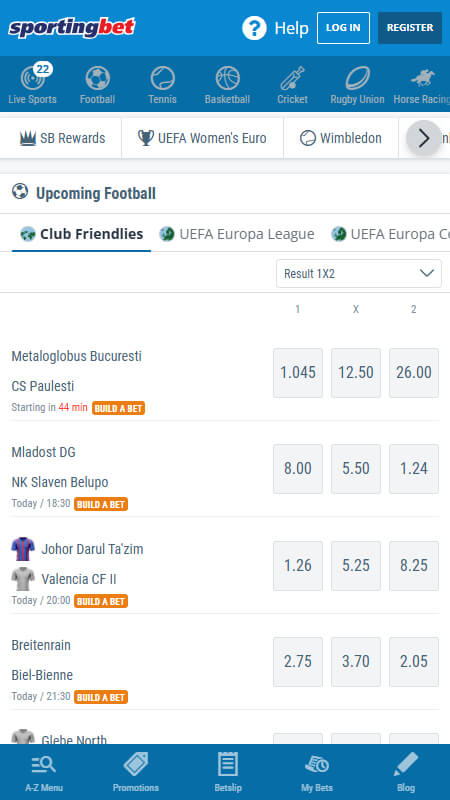Show more quick links with right chevron
The image size is (450, 800).
(424, 138)
